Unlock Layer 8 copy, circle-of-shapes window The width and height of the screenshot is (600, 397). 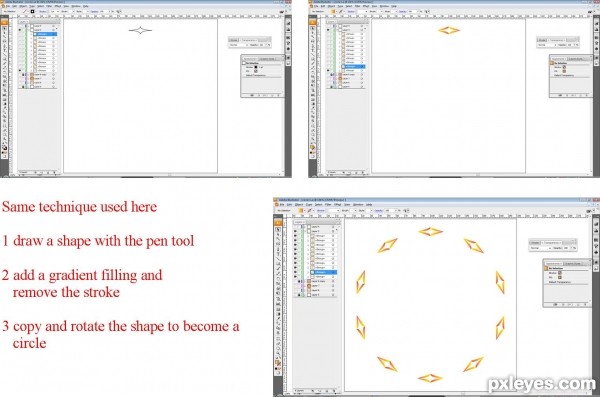click(x=299, y=281)
